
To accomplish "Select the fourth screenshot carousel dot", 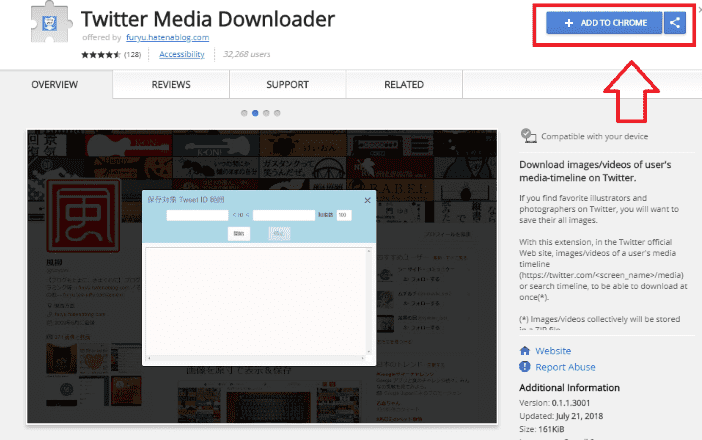I will pos(277,113).
